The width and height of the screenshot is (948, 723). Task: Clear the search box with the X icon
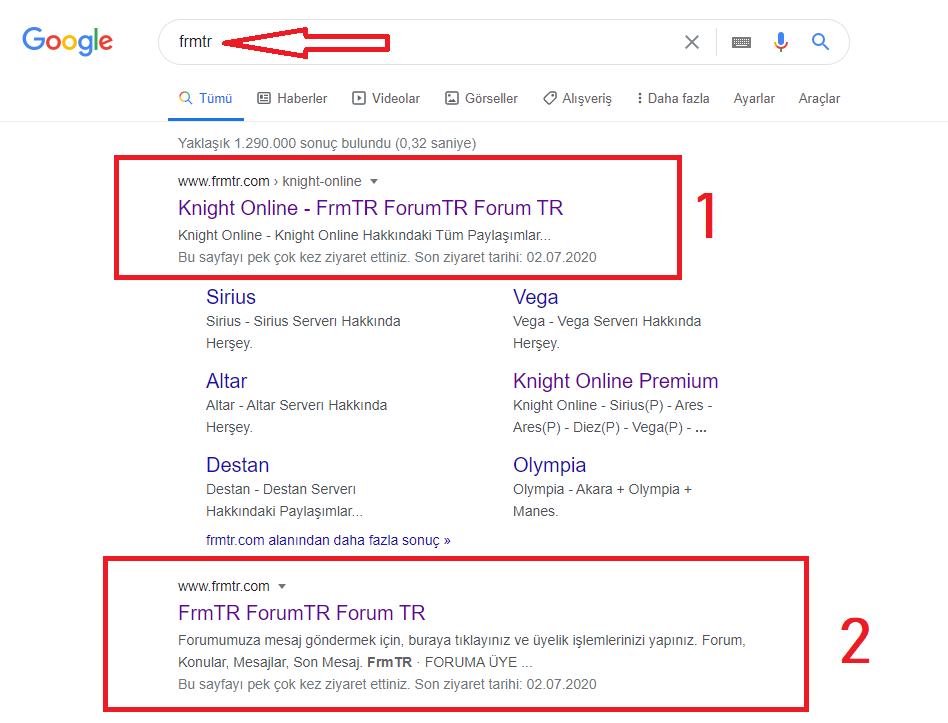pos(692,42)
